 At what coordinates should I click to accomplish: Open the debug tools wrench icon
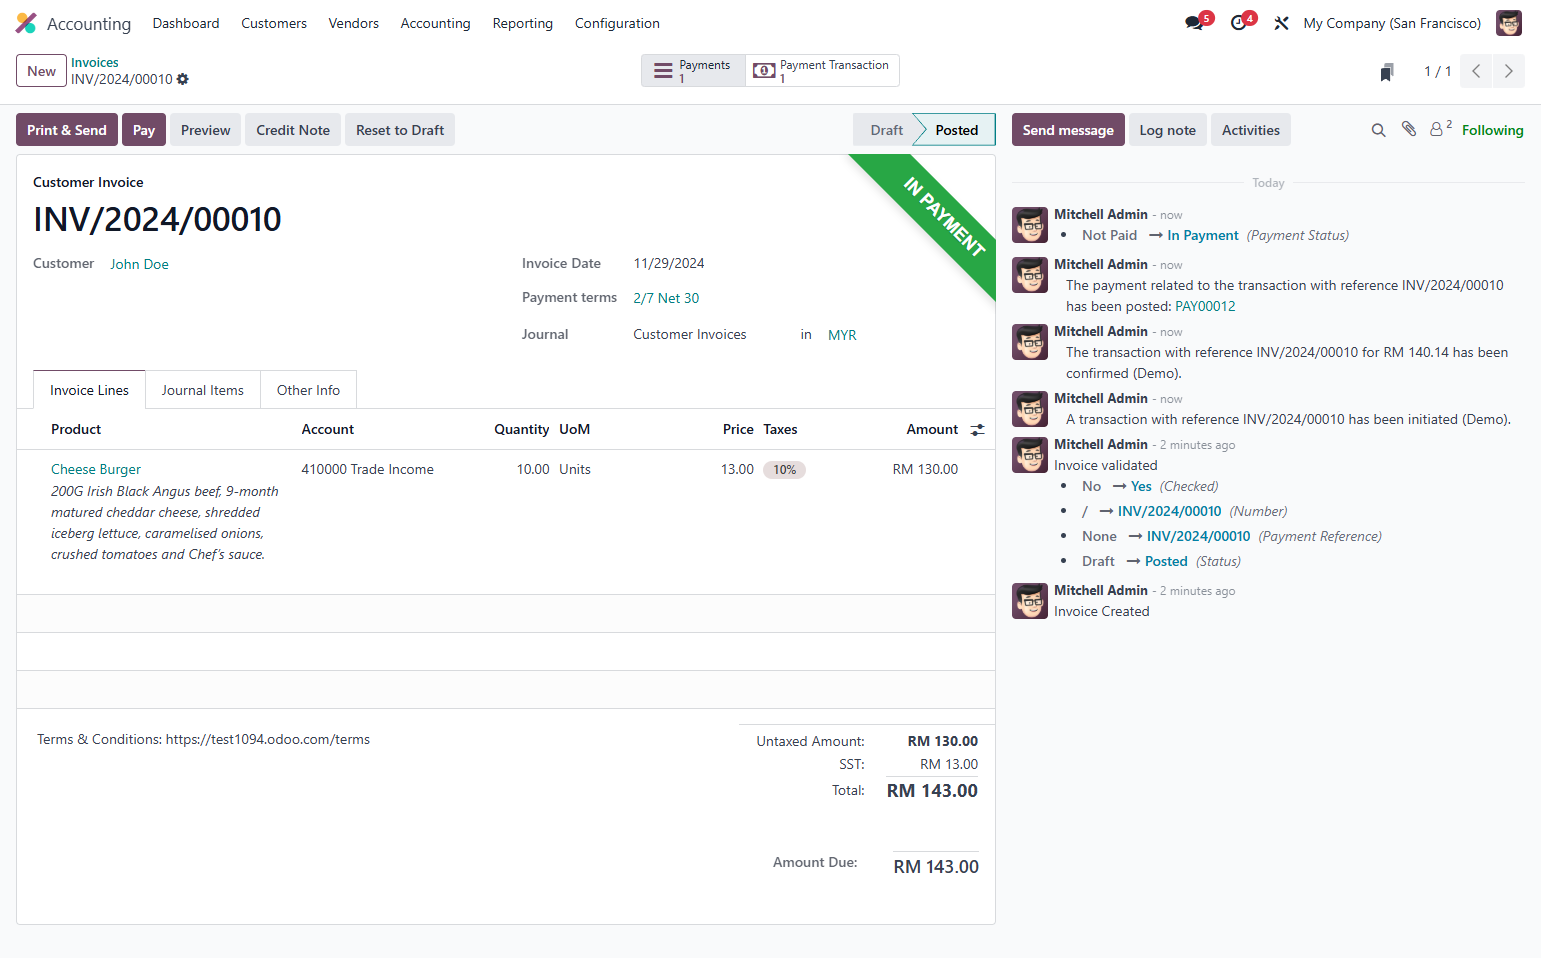[1281, 23]
